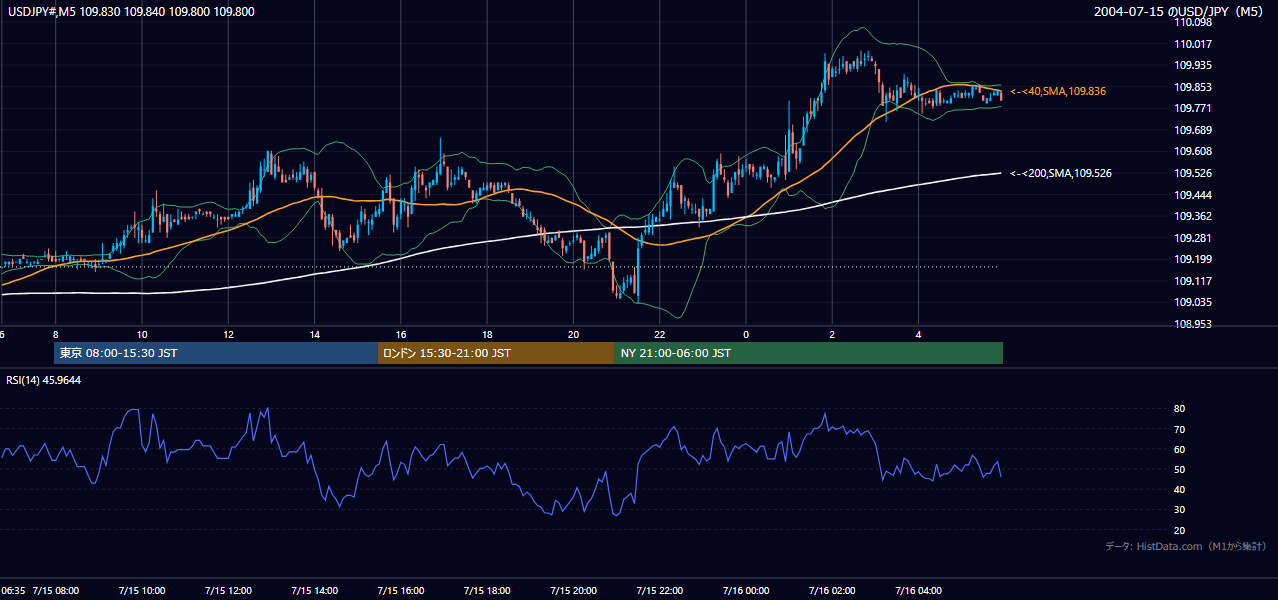Viewport: 1278px width, 600px height.
Task: Click the 7/15 08:00 time axis label
Action: point(56,590)
